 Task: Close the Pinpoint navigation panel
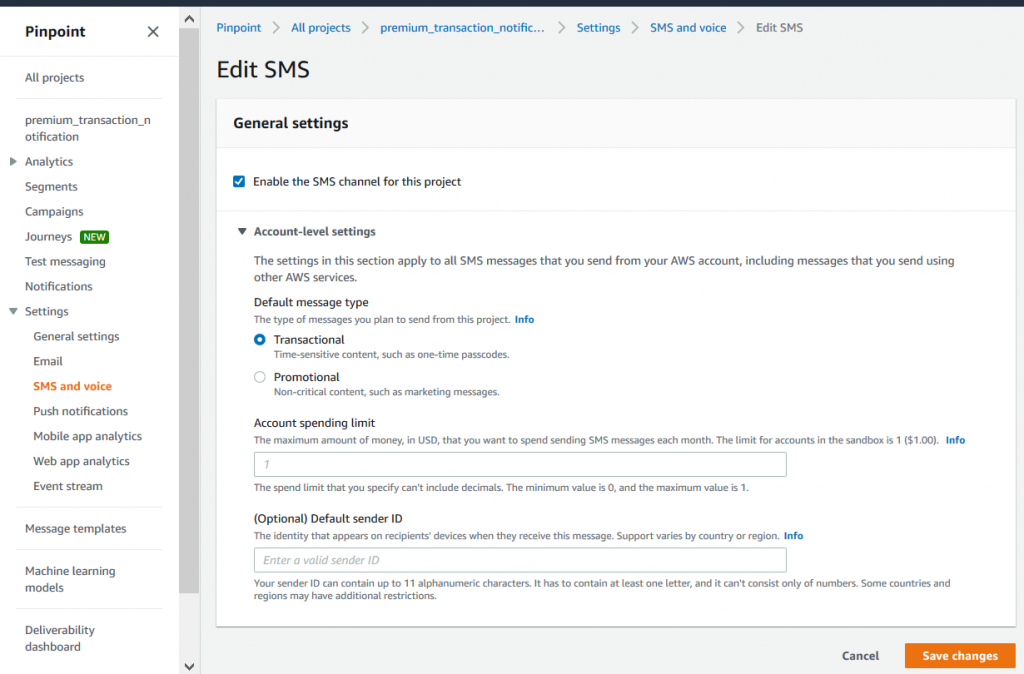pos(153,31)
